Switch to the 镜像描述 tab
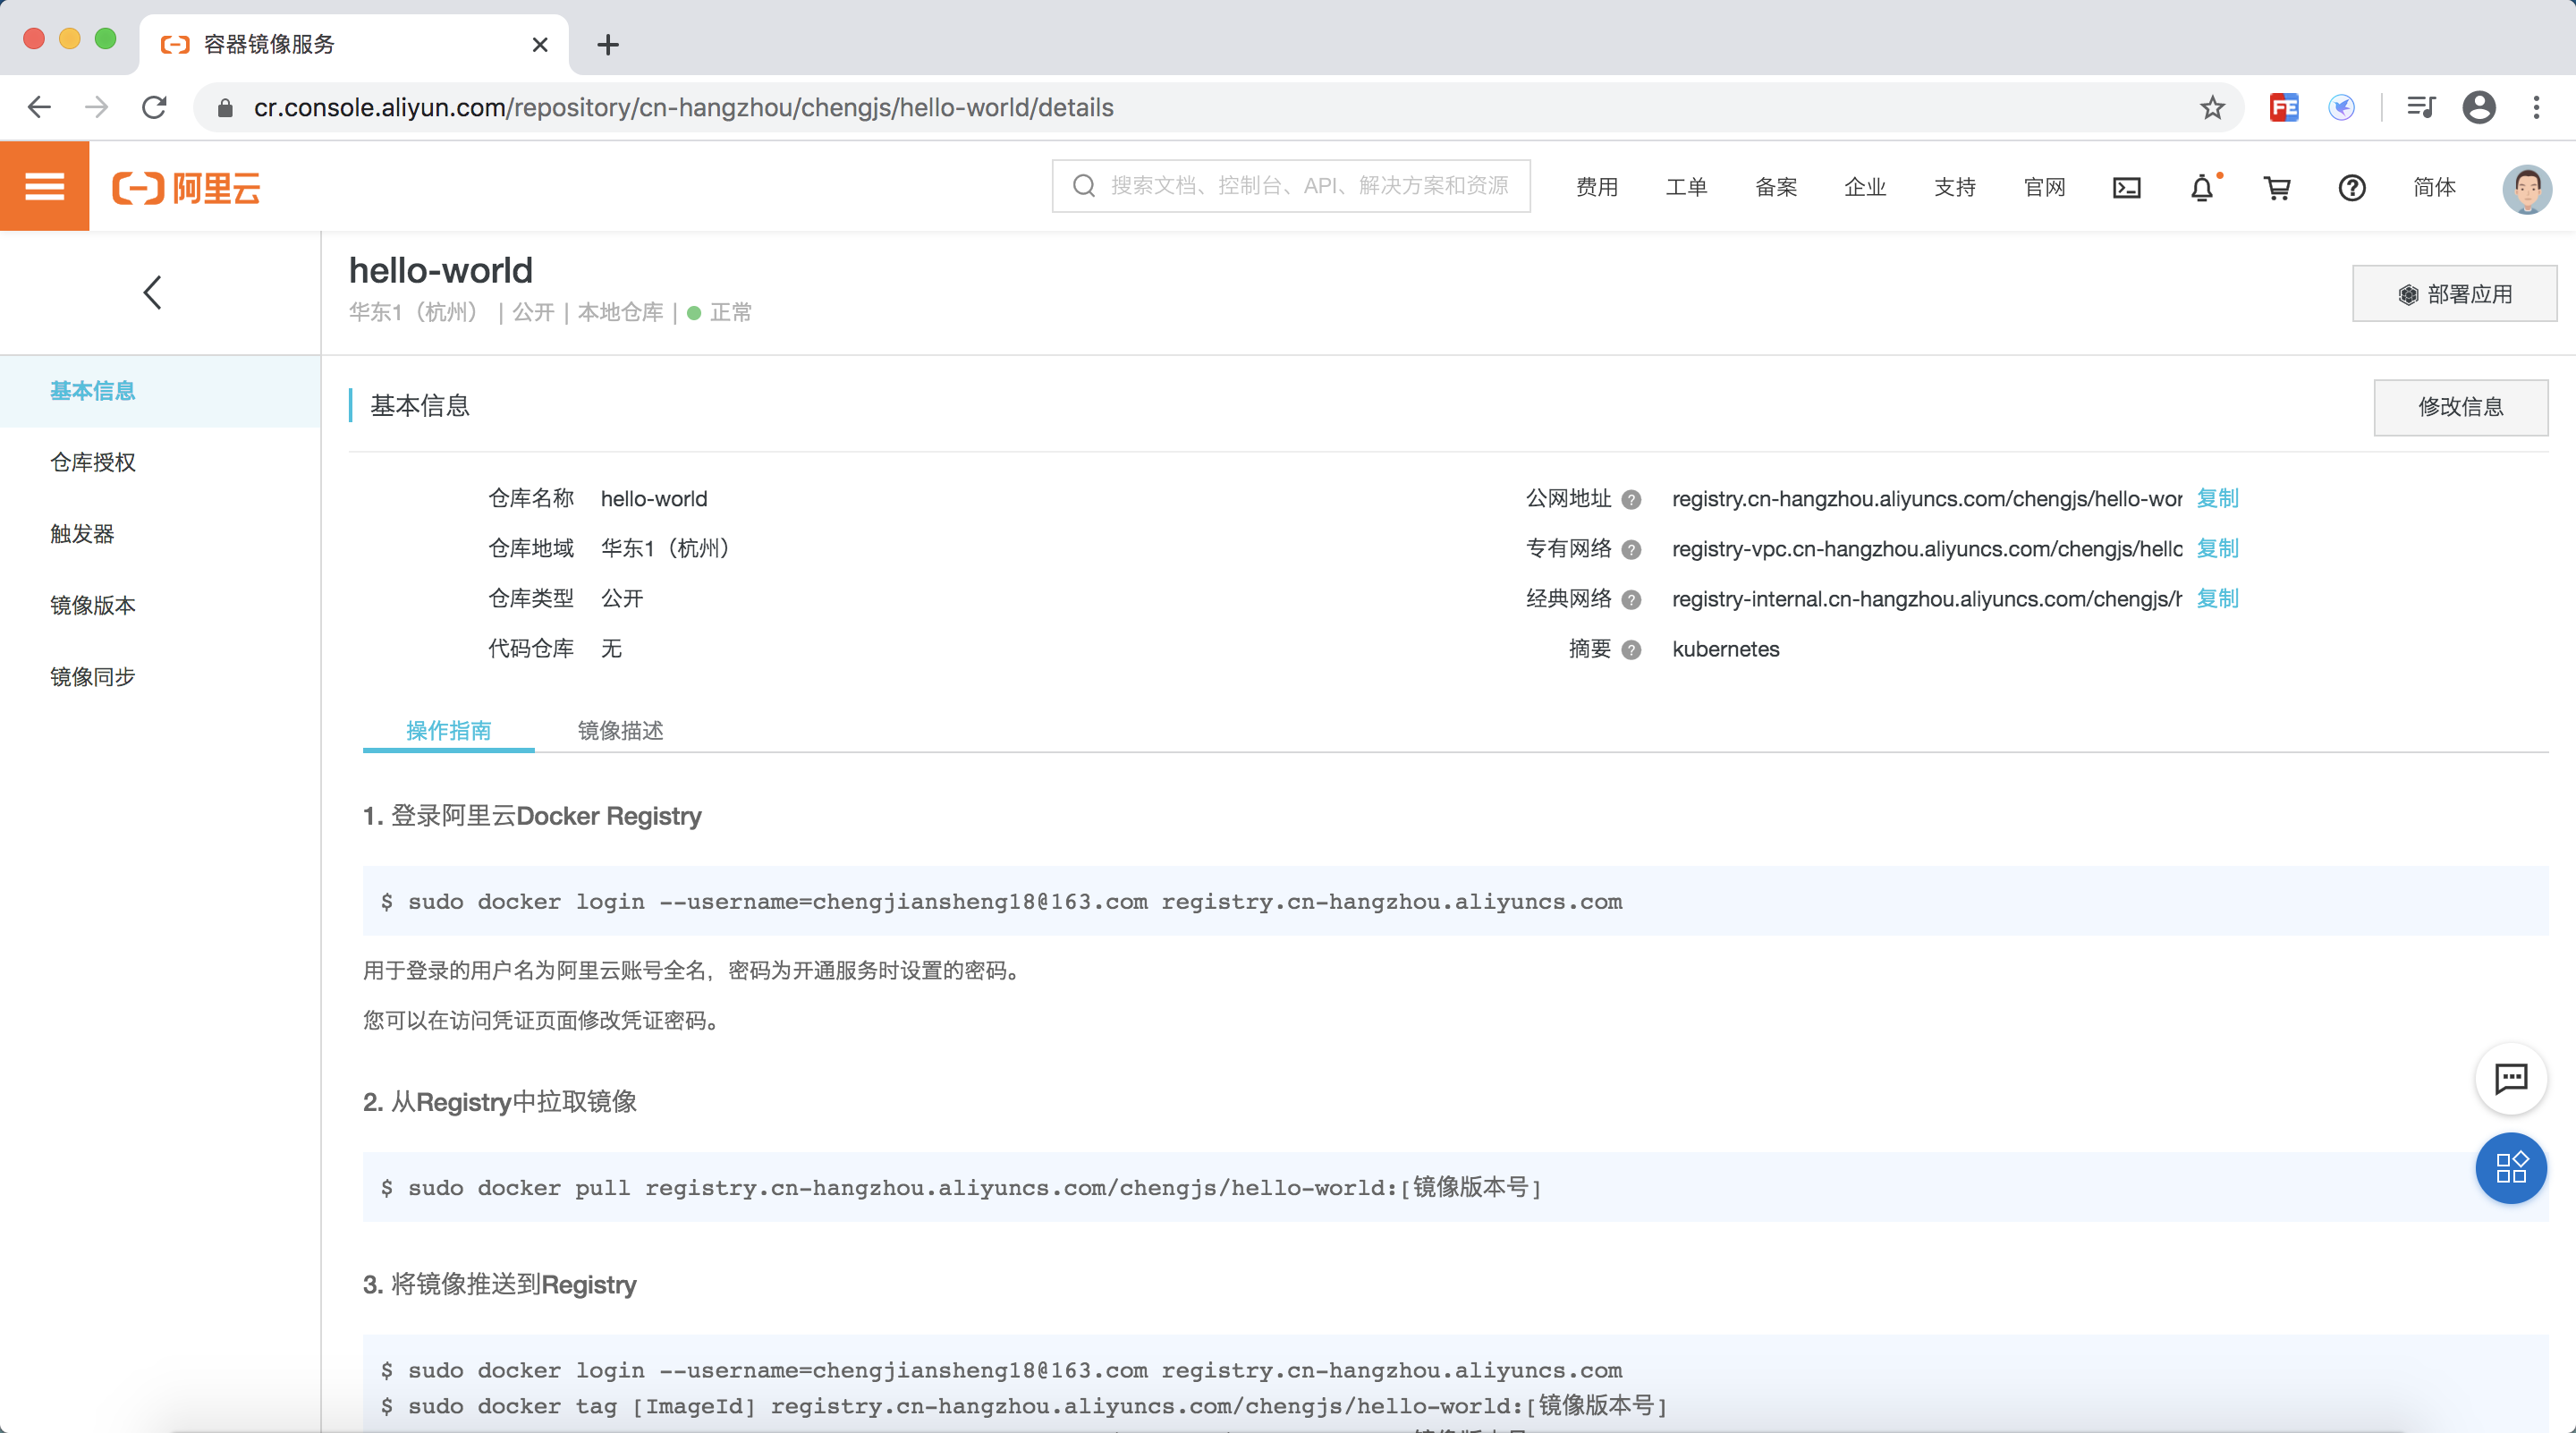The width and height of the screenshot is (2576, 1433). pos(620,730)
